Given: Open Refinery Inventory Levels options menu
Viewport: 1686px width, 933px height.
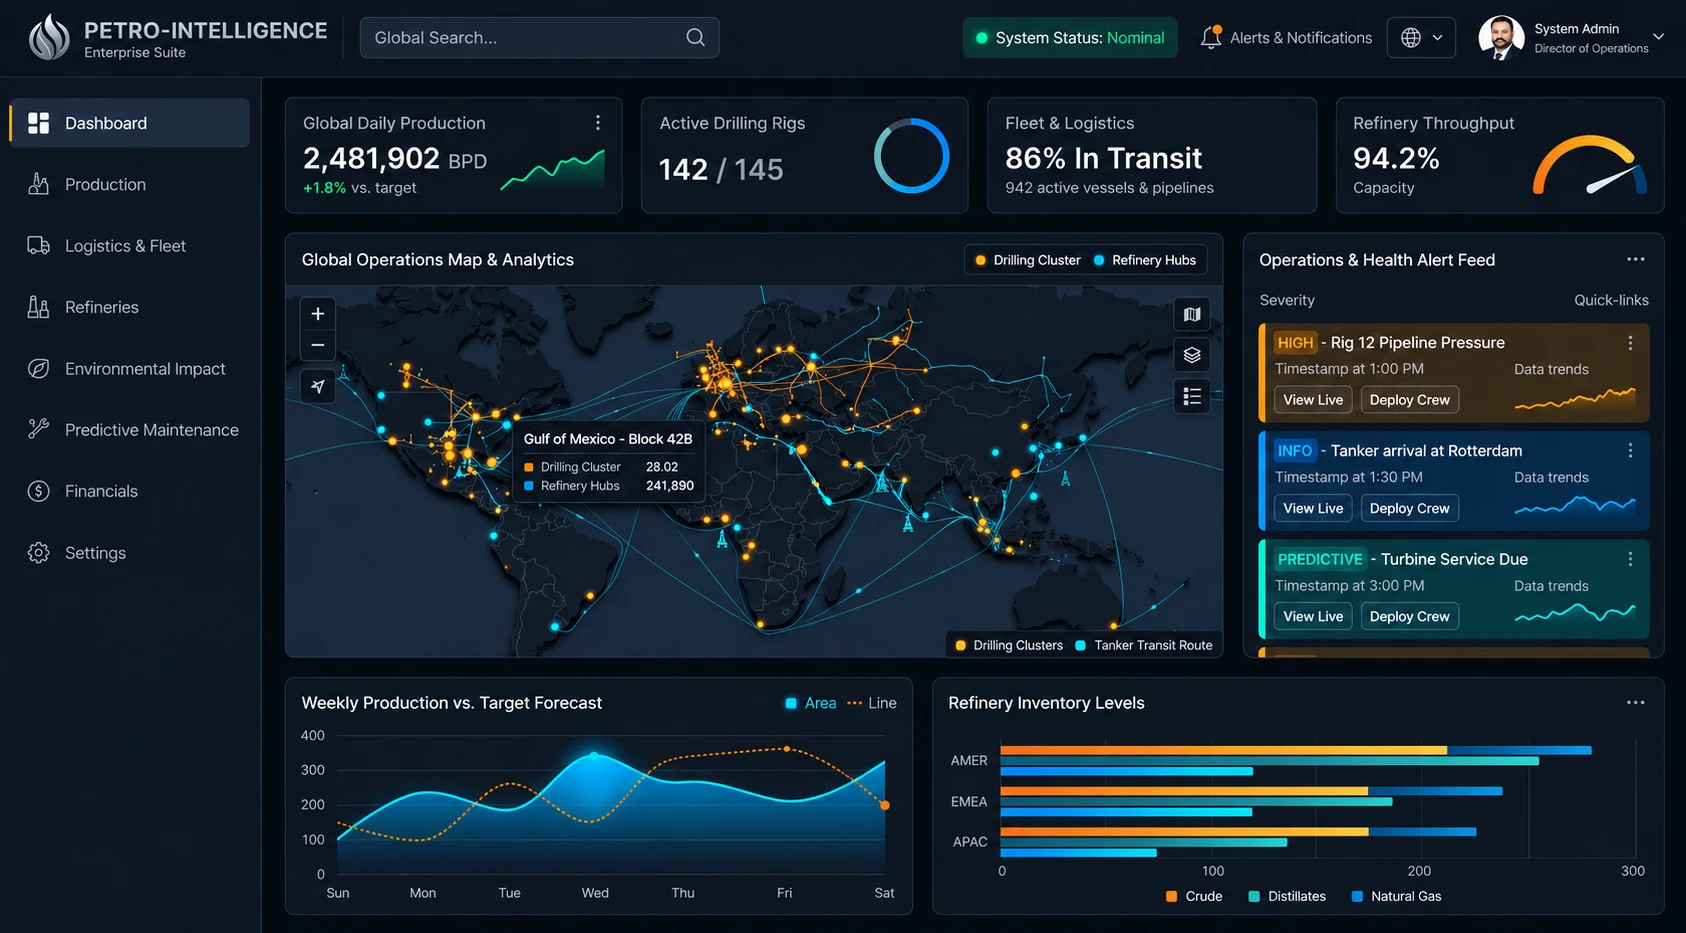Looking at the screenshot, I should tap(1635, 702).
